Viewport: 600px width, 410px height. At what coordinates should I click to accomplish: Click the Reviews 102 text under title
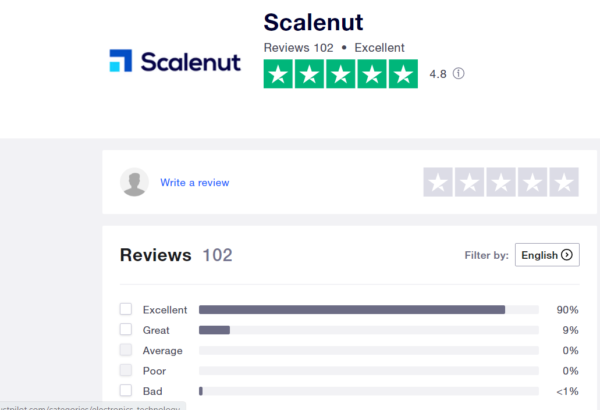298,48
